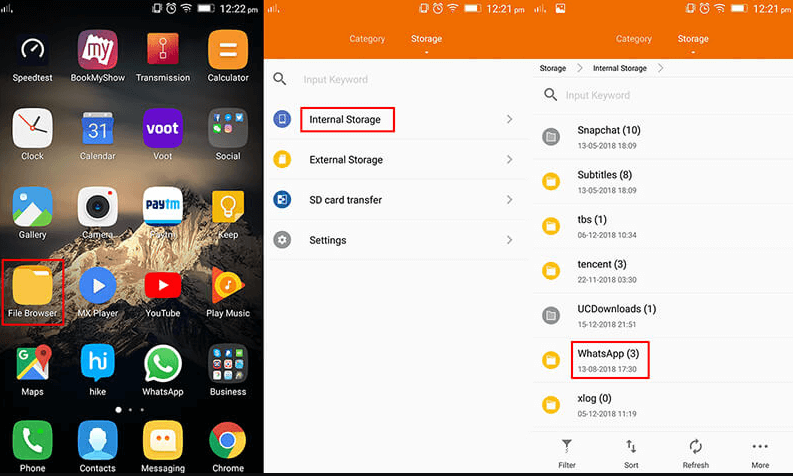The image size is (793, 476).
Task: Open Settings entry in file manager
Action: [394, 240]
